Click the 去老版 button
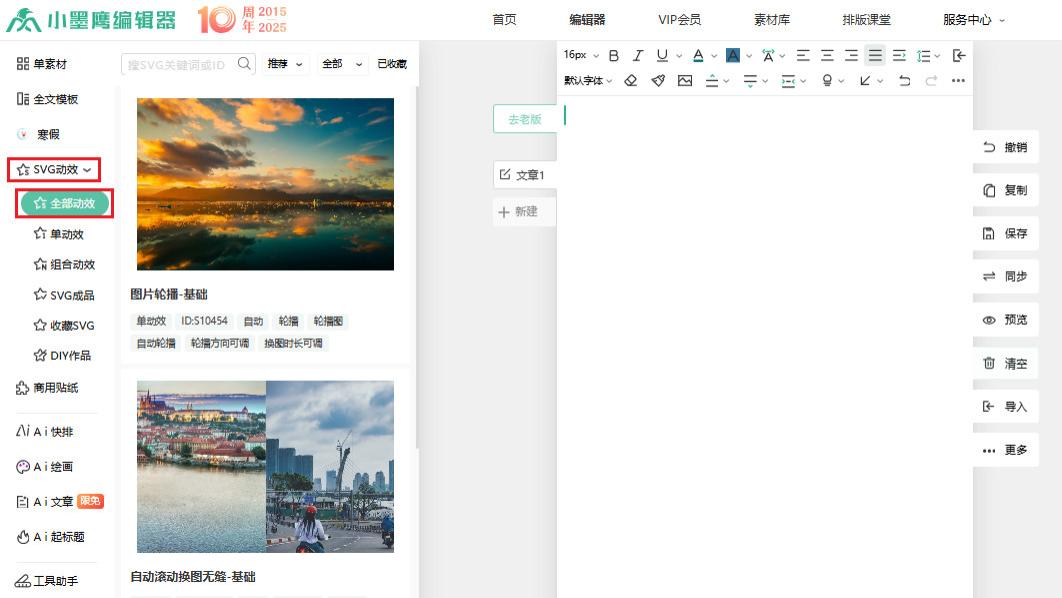Viewport: 1062px width, 598px height. tap(527, 118)
